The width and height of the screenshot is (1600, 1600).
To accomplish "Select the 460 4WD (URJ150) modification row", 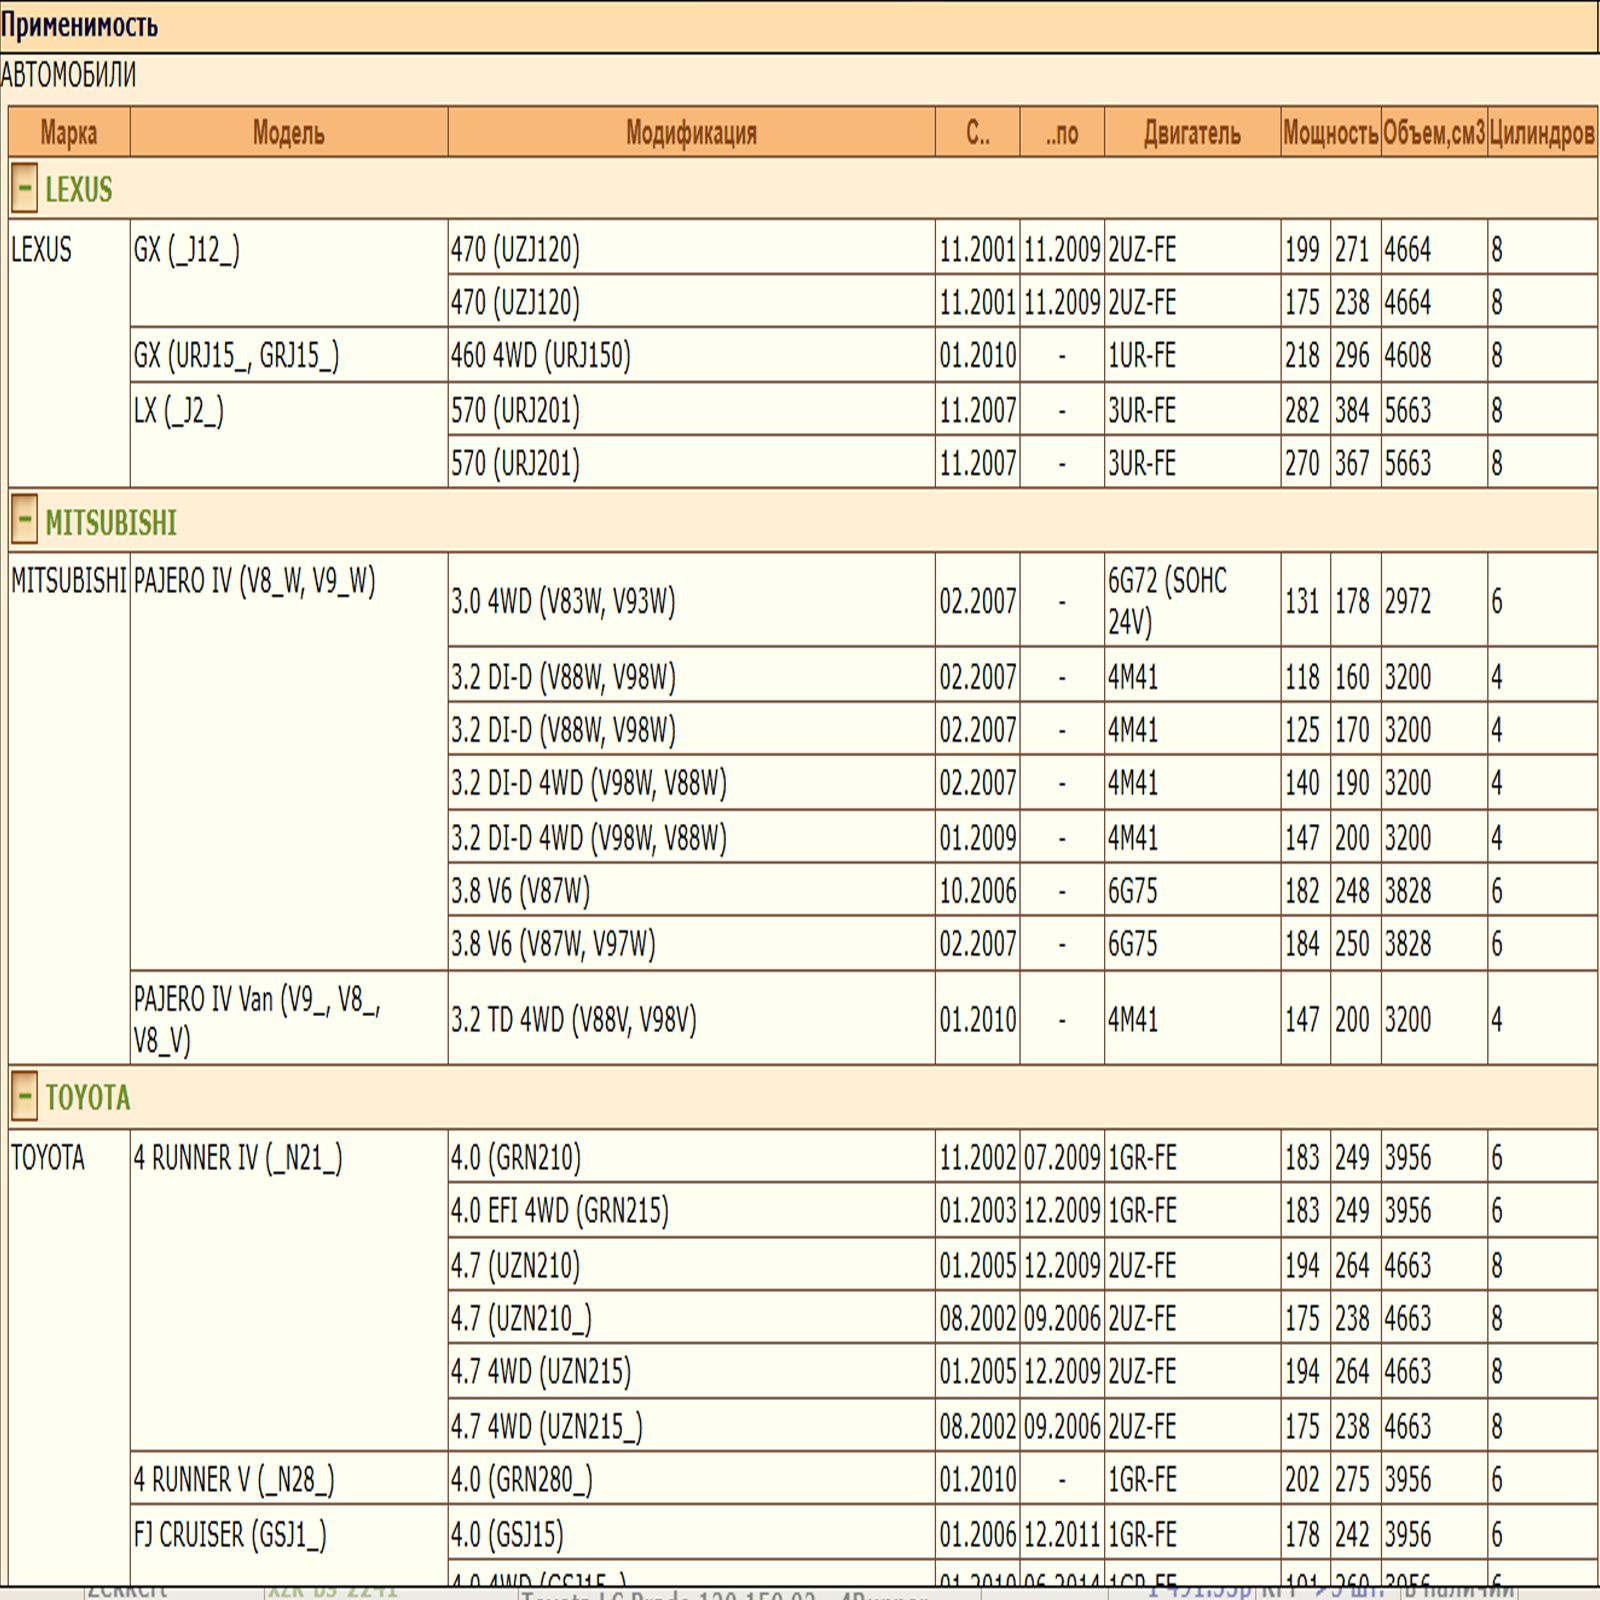I will click(541, 356).
